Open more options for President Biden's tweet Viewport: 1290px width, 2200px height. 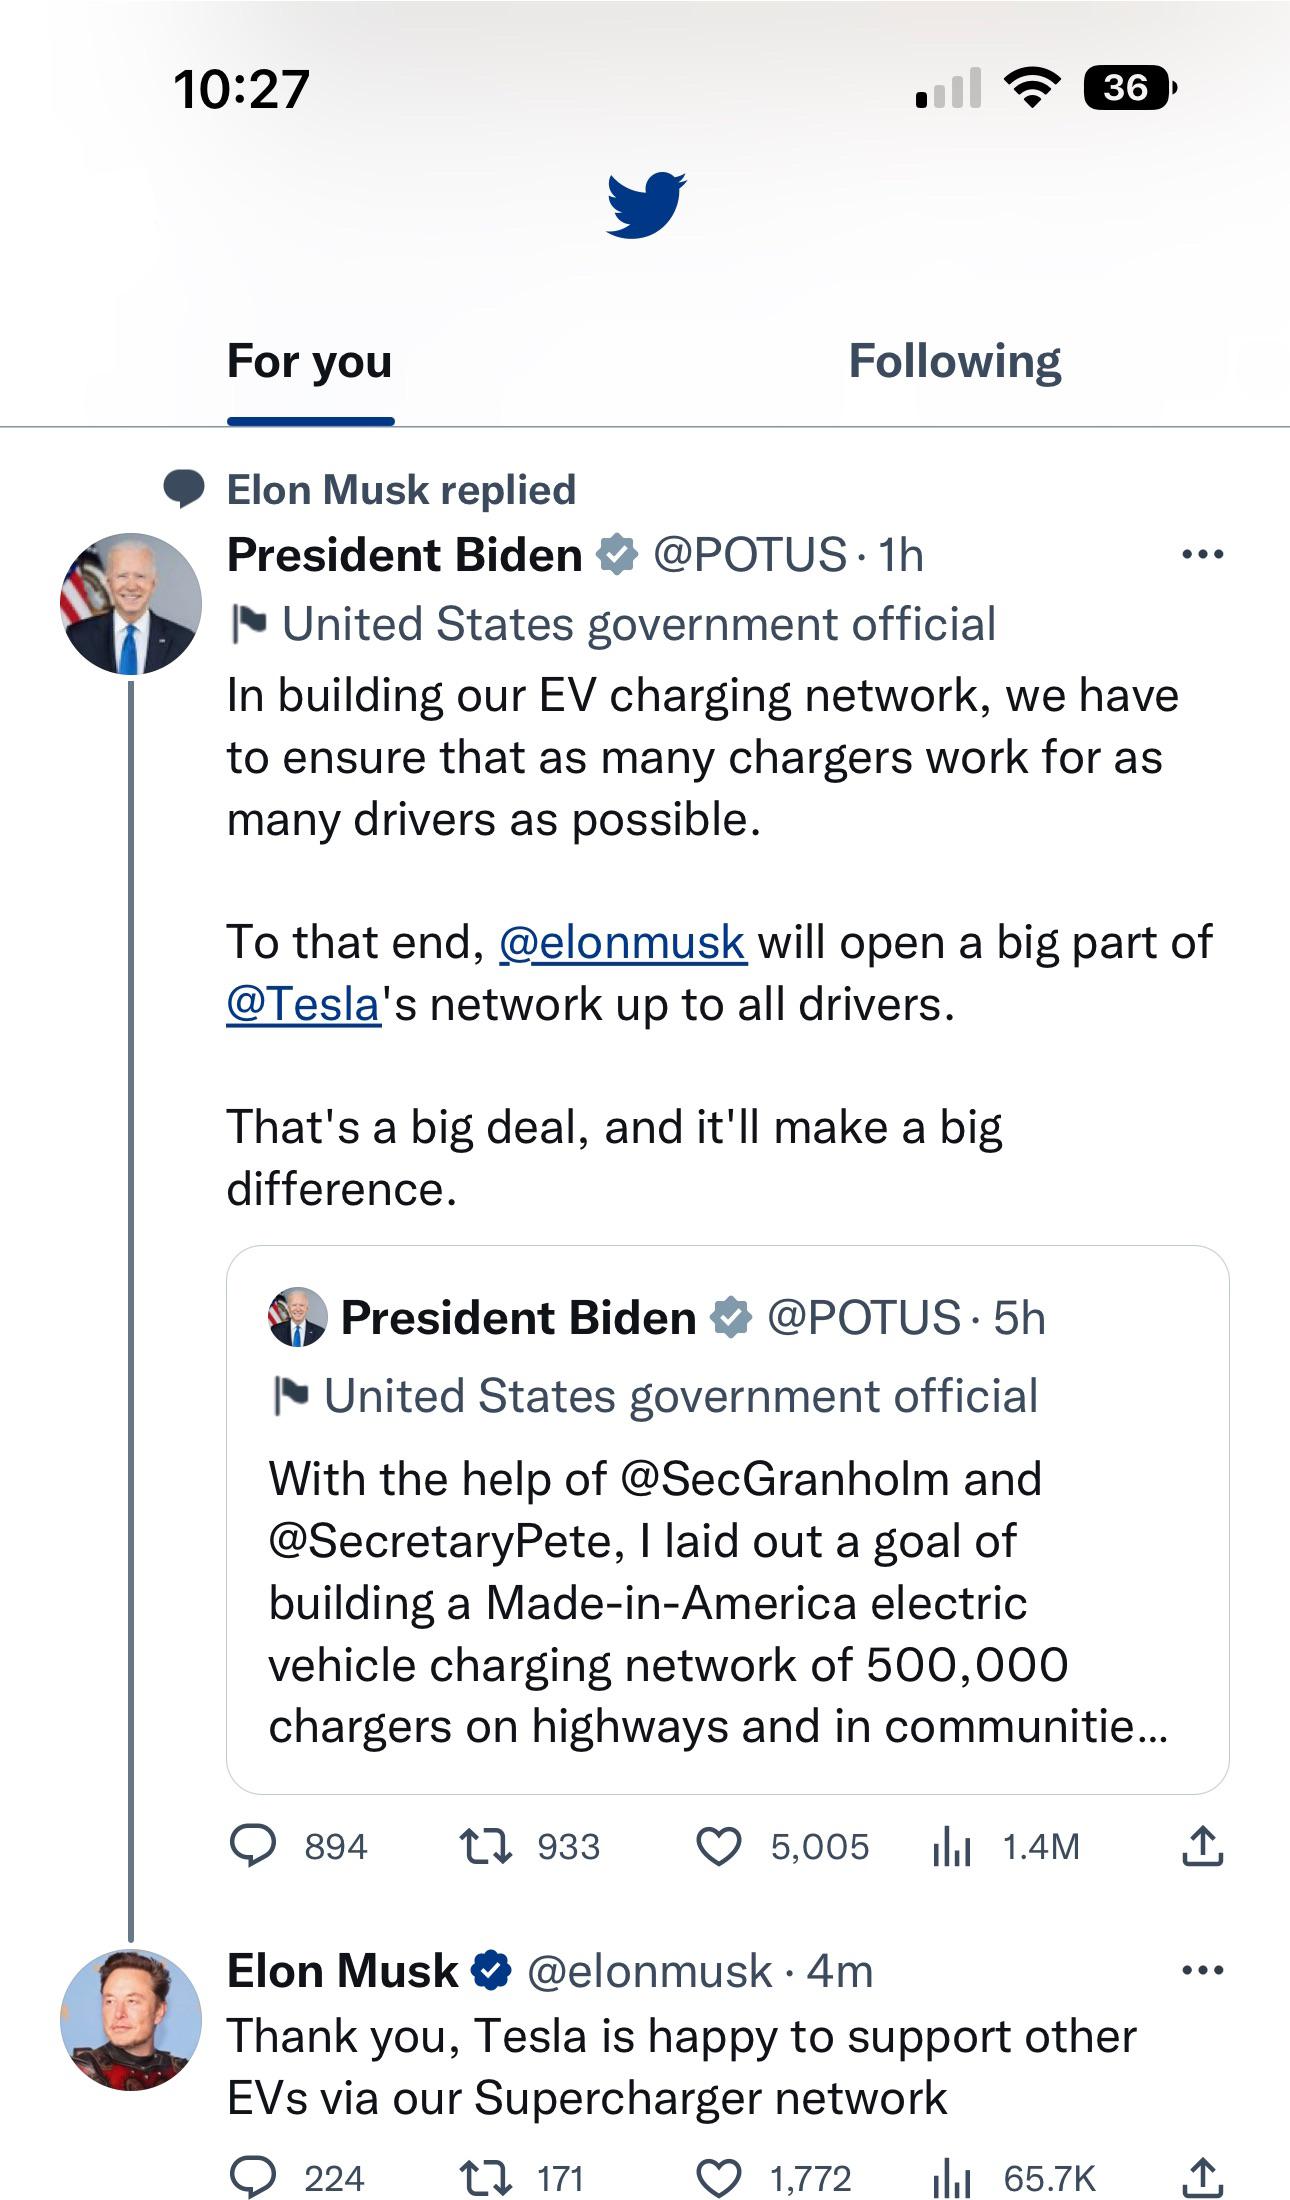[x=1202, y=554]
